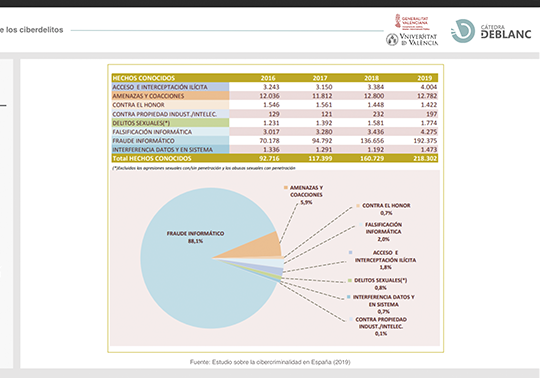The height and width of the screenshot is (378, 540).
Task: Click the 2019 Fraude Informático value 192.375
Action: (425, 140)
